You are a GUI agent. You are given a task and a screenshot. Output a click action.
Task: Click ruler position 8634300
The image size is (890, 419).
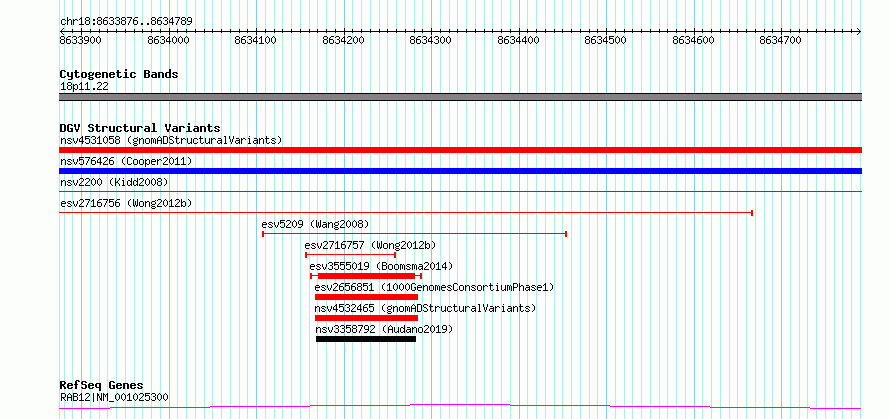(x=431, y=40)
